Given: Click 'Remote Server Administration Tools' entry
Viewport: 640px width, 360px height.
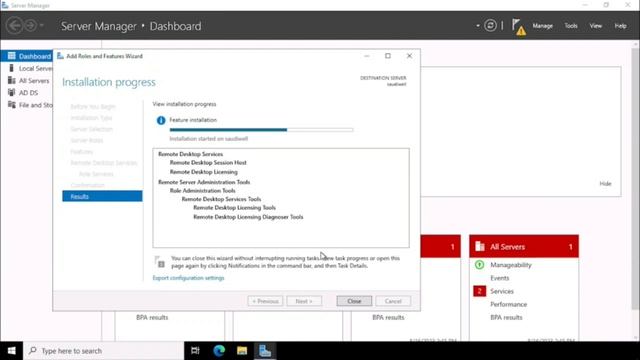Looking at the screenshot, I should [204, 182].
